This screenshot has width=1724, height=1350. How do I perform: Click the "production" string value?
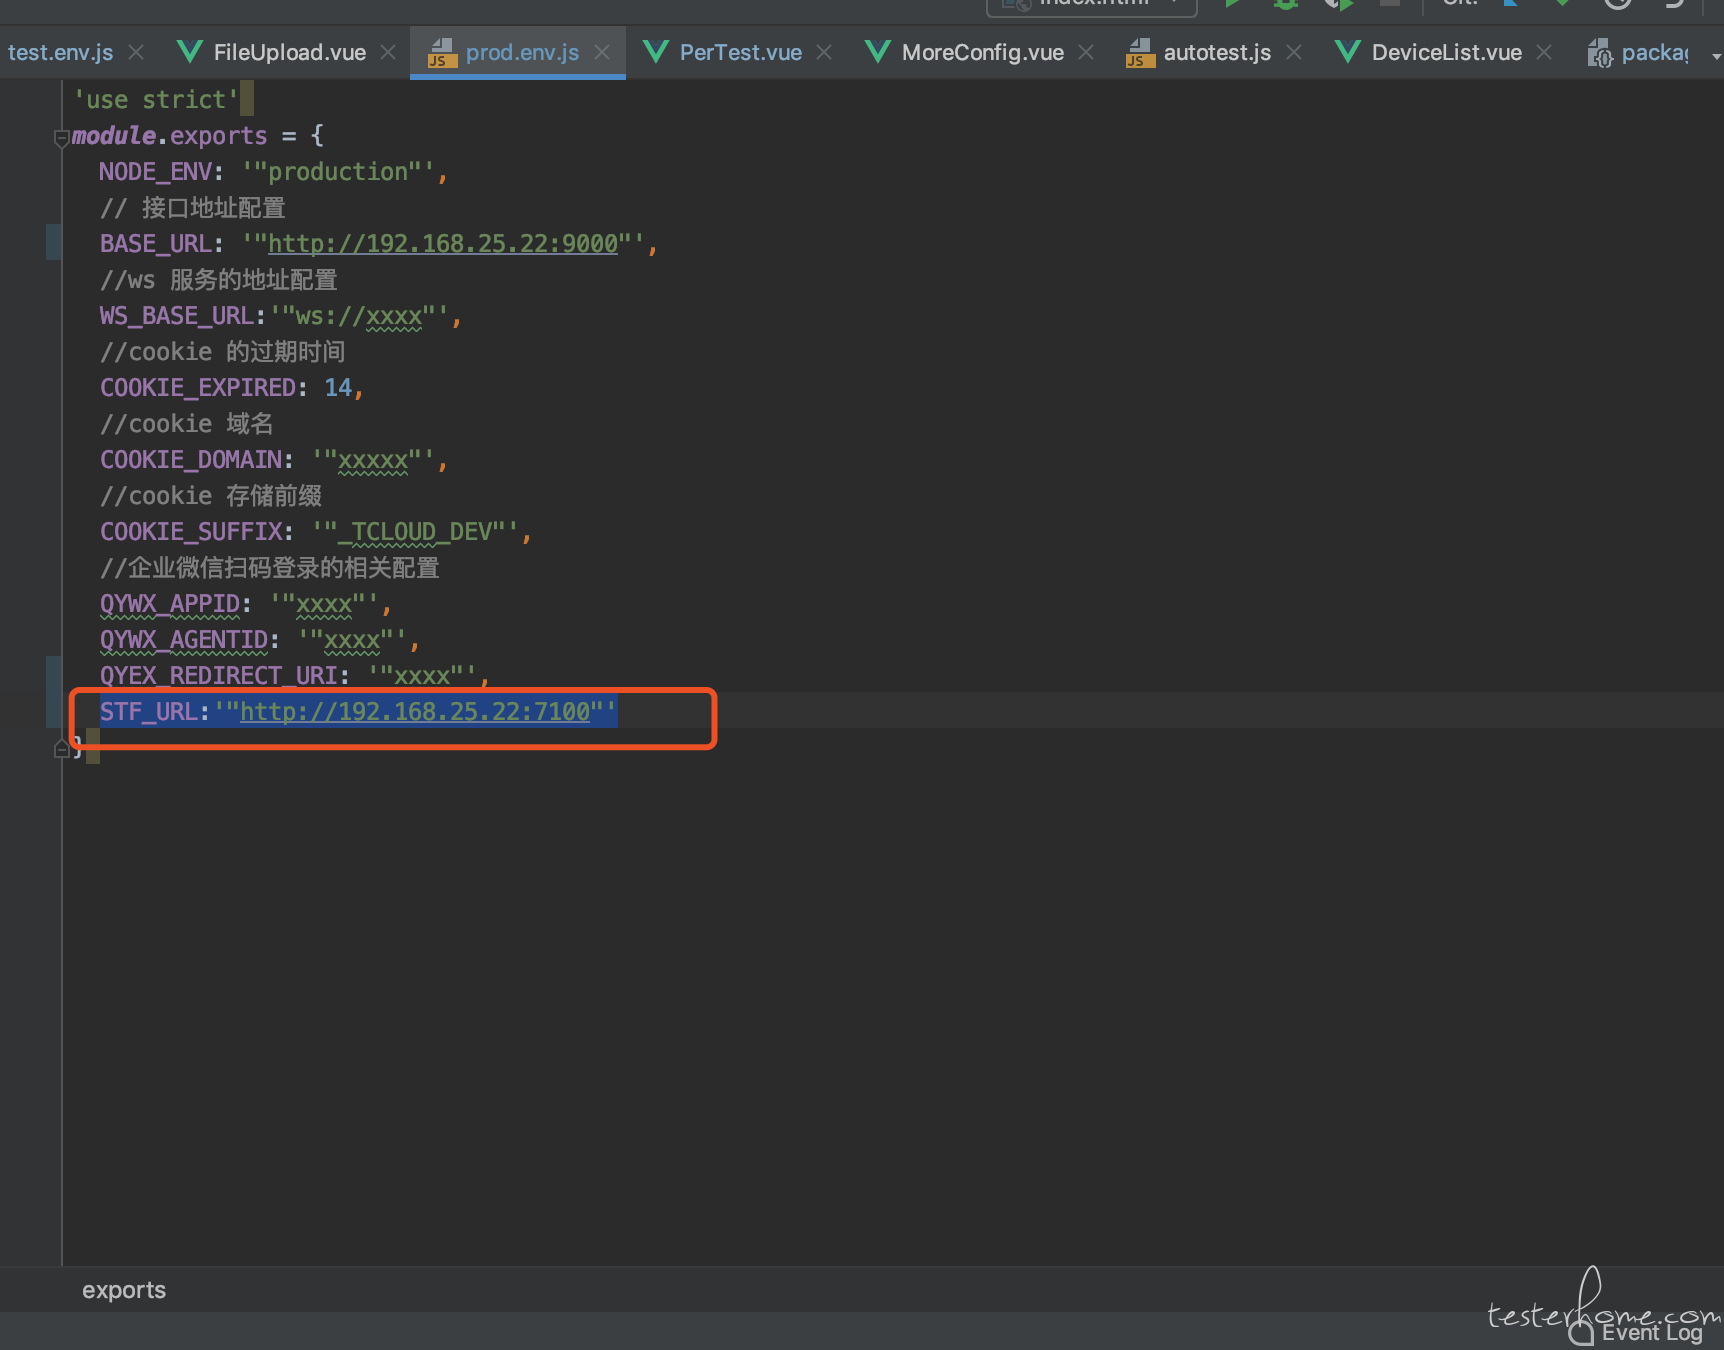pos(338,172)
